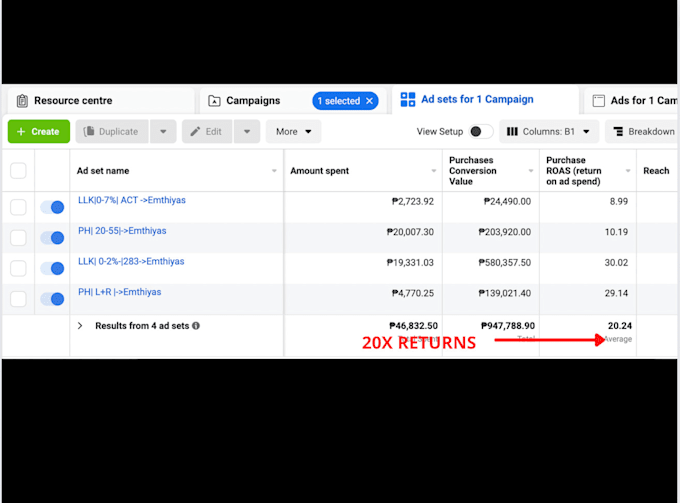The height and width of the screenshot is (503, 680).
Task: Select conversion value ₱203,920.00 cell
Action: click(504, 232)
